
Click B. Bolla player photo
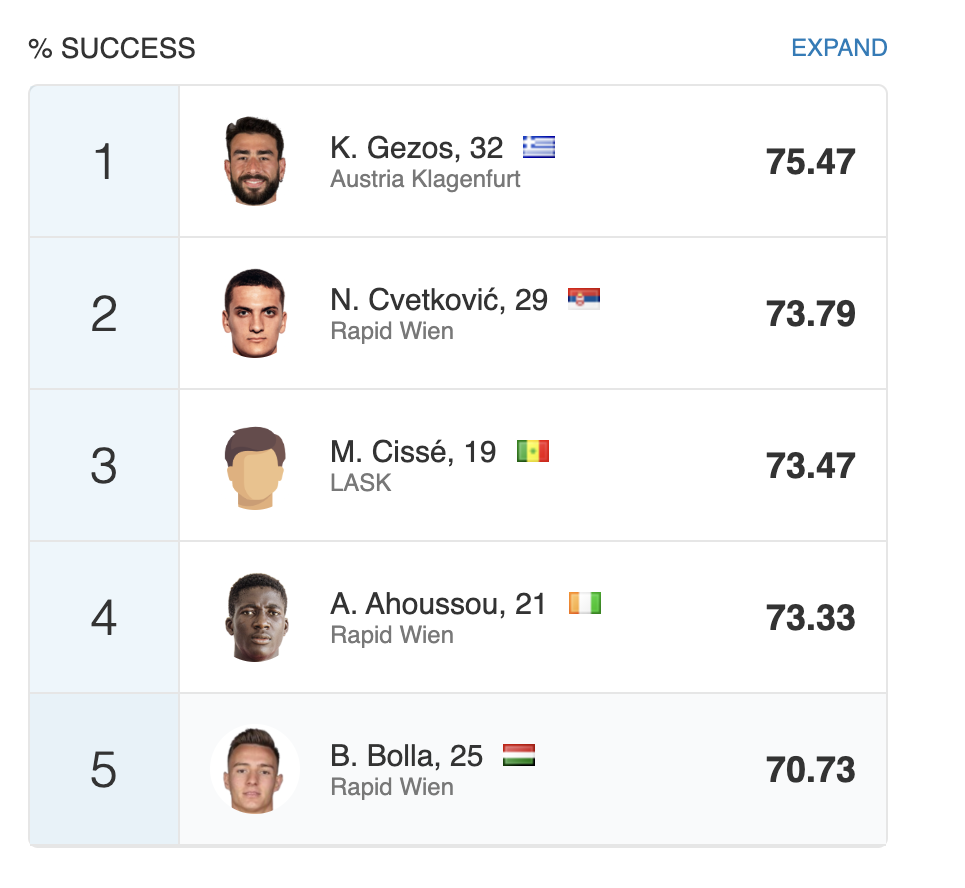(255, 769)
